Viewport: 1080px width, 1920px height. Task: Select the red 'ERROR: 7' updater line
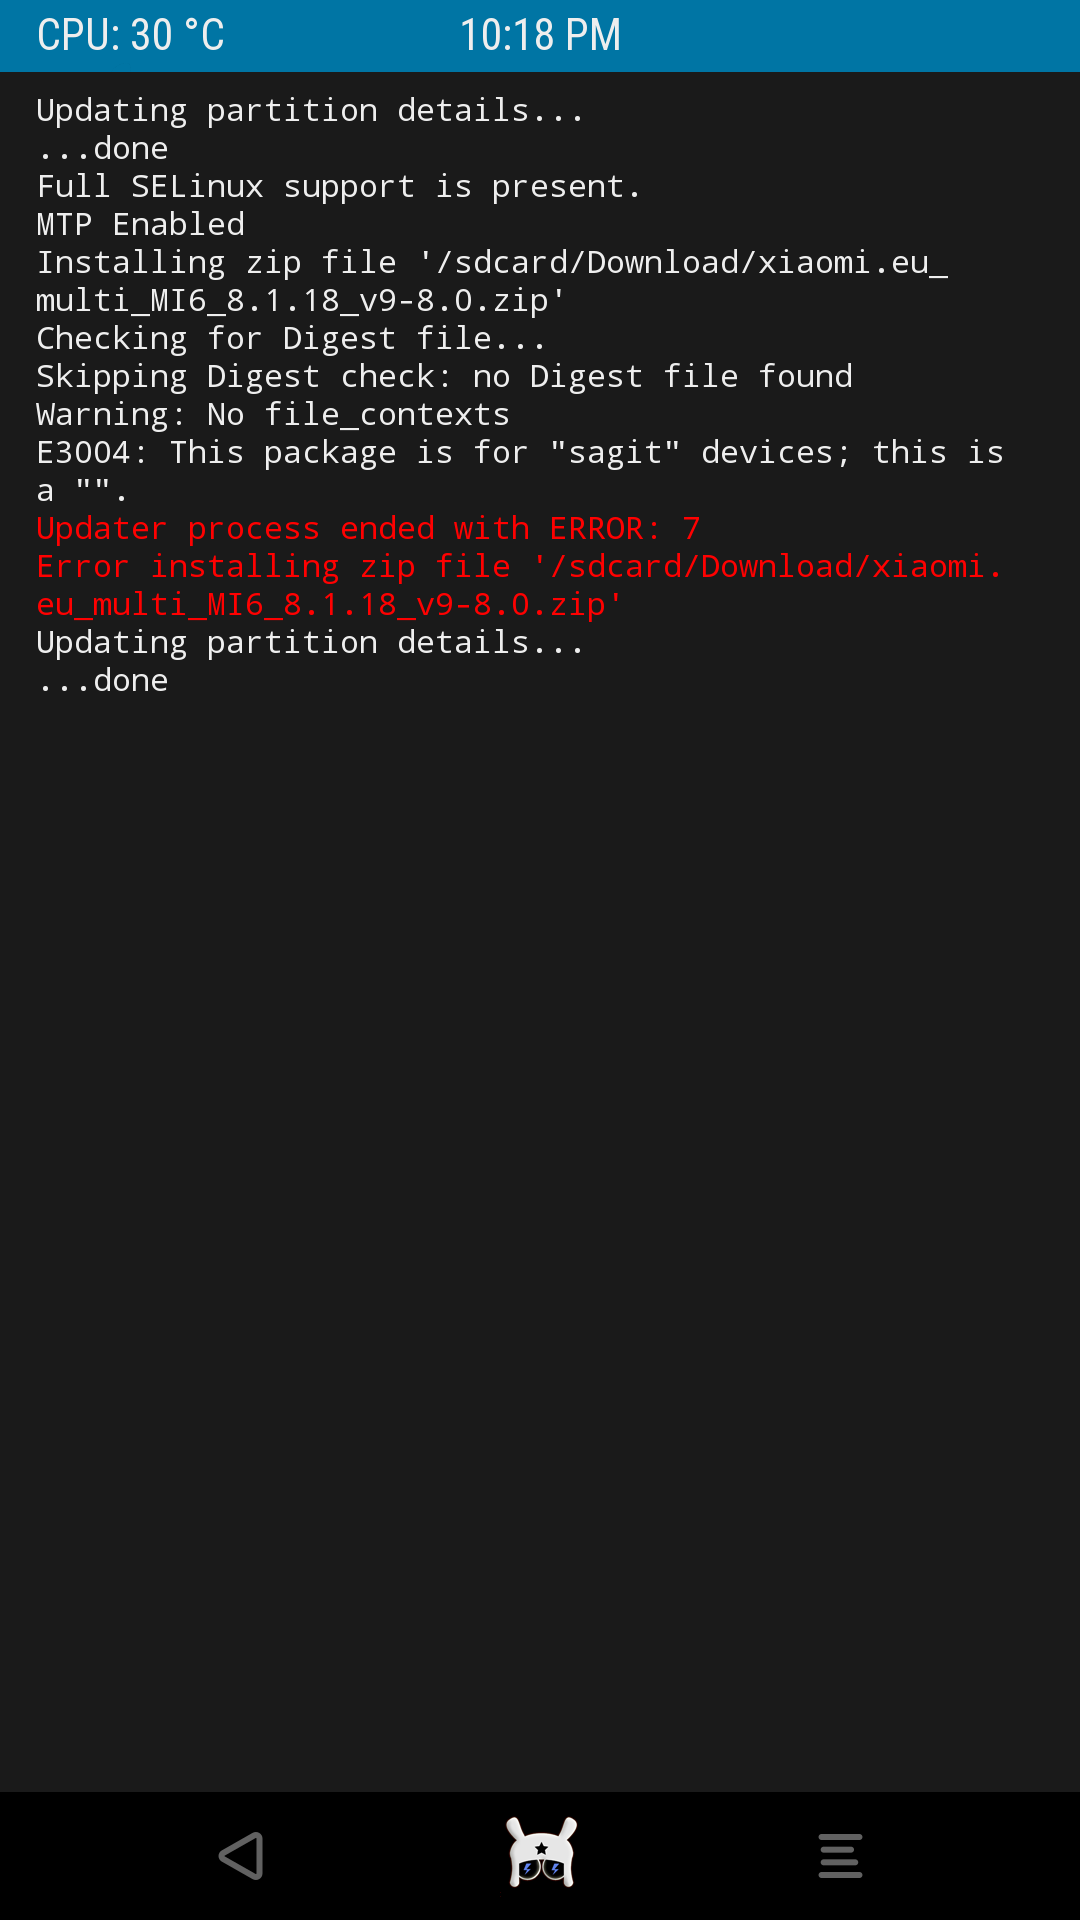pos(368,528)
